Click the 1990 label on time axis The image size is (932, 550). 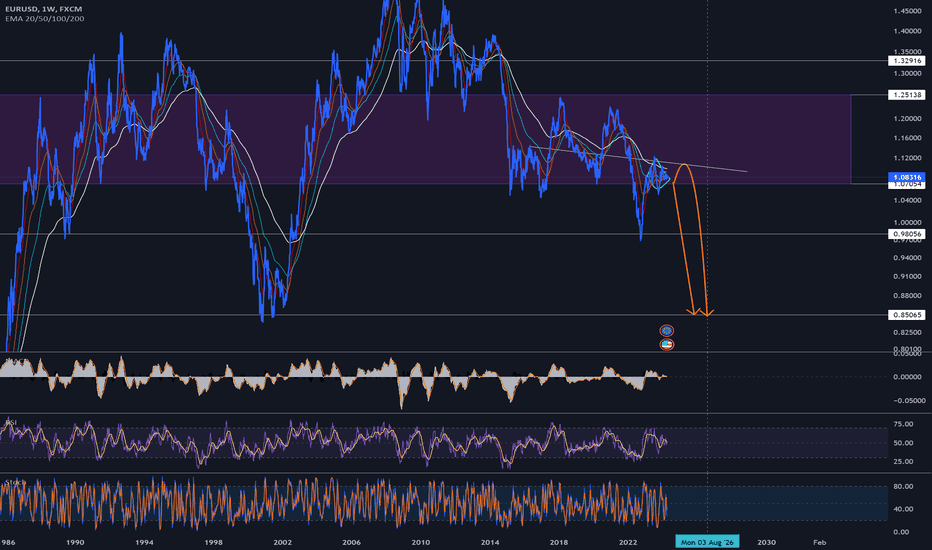pos(75,542)
